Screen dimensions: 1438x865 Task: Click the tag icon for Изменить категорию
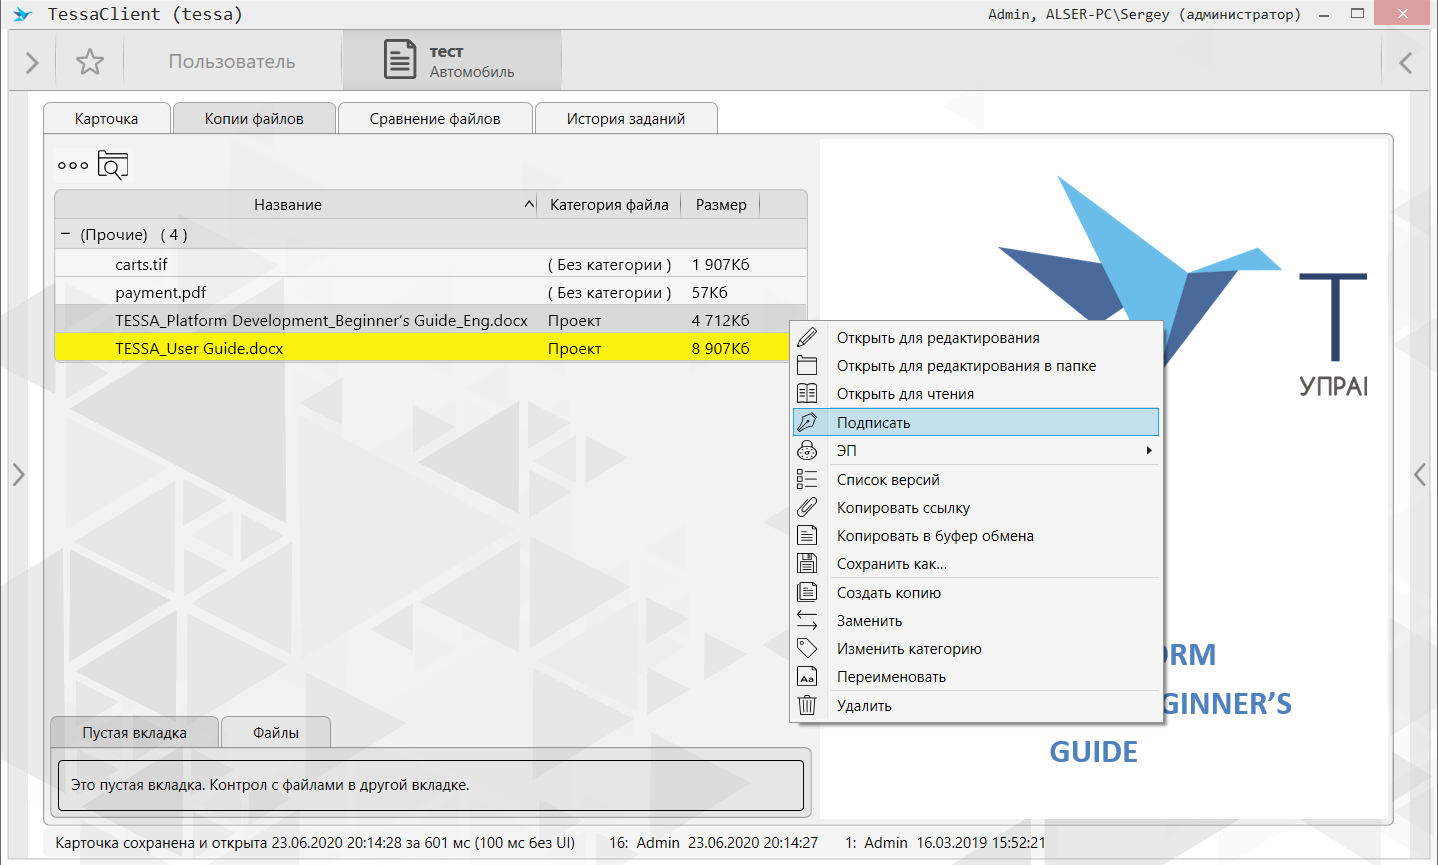click(807, 648)
